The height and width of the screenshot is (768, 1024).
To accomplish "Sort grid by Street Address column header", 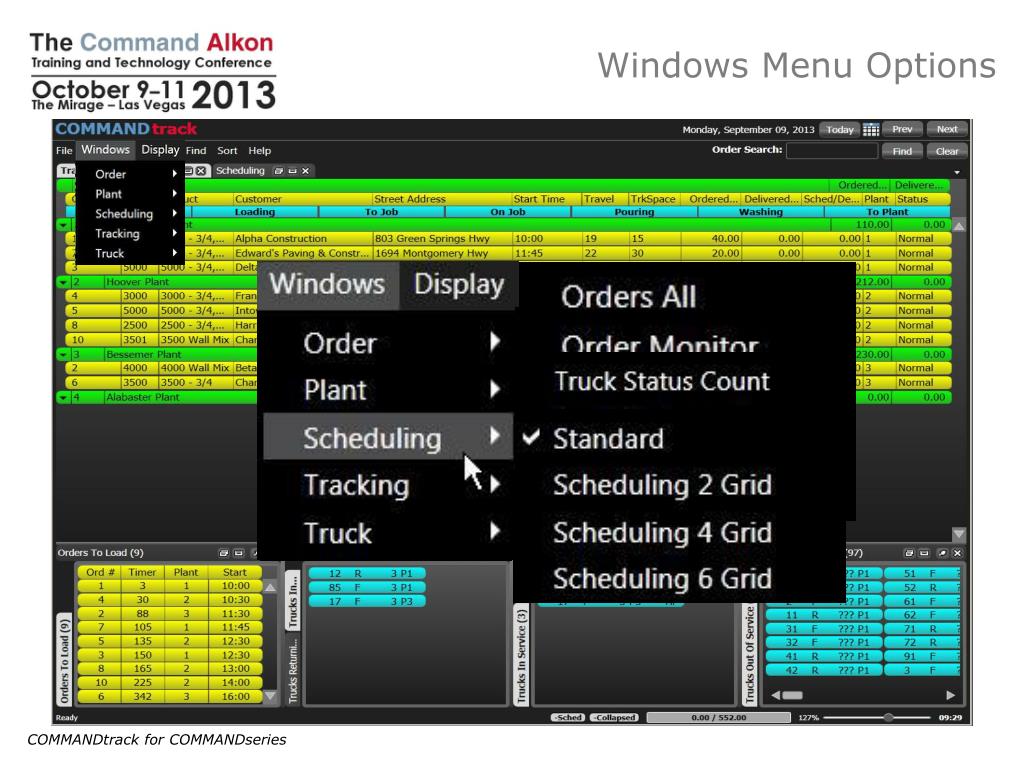I will pyautogui.click(x=441, y=199).
